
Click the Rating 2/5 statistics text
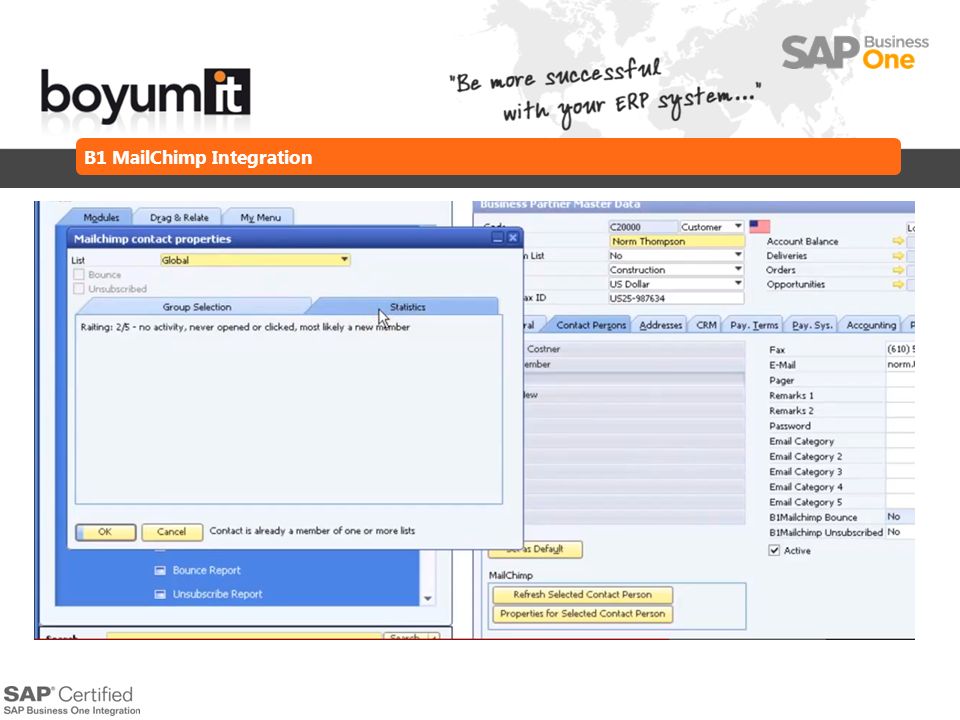point(245,327)
